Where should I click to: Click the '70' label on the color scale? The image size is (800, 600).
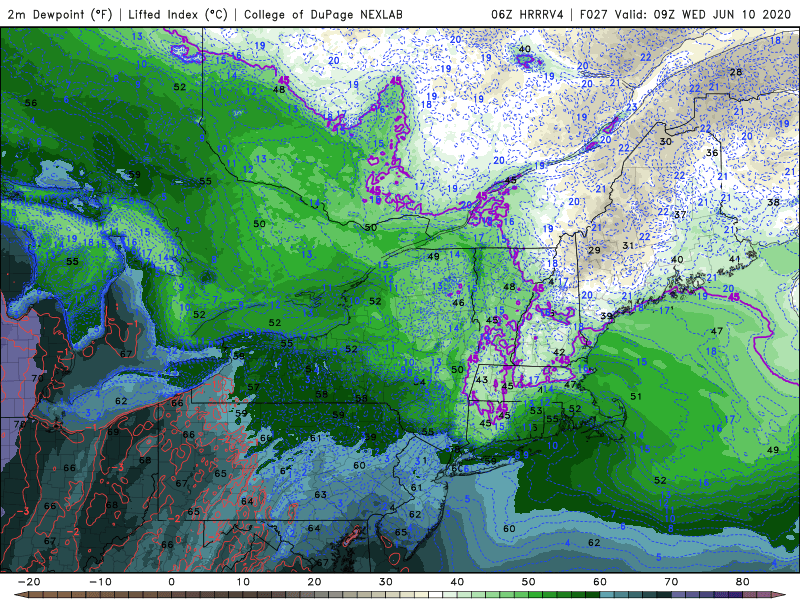671,582
